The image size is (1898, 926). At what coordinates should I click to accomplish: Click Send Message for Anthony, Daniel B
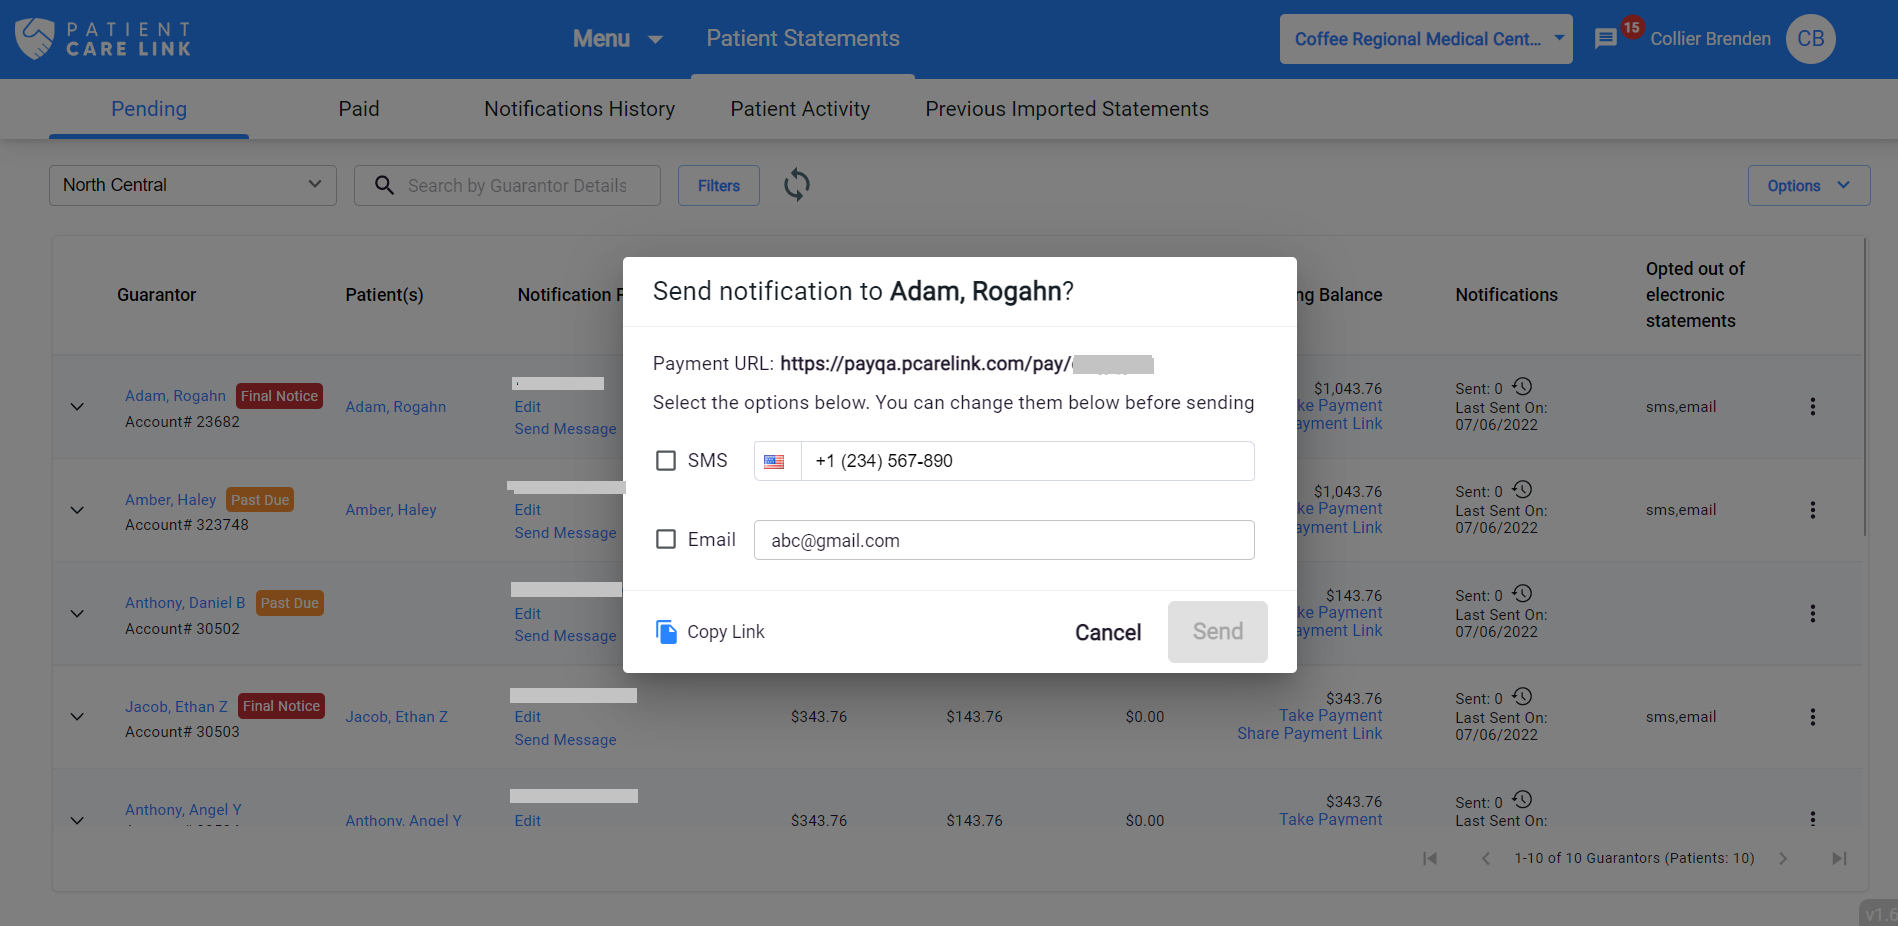point(565,636)
